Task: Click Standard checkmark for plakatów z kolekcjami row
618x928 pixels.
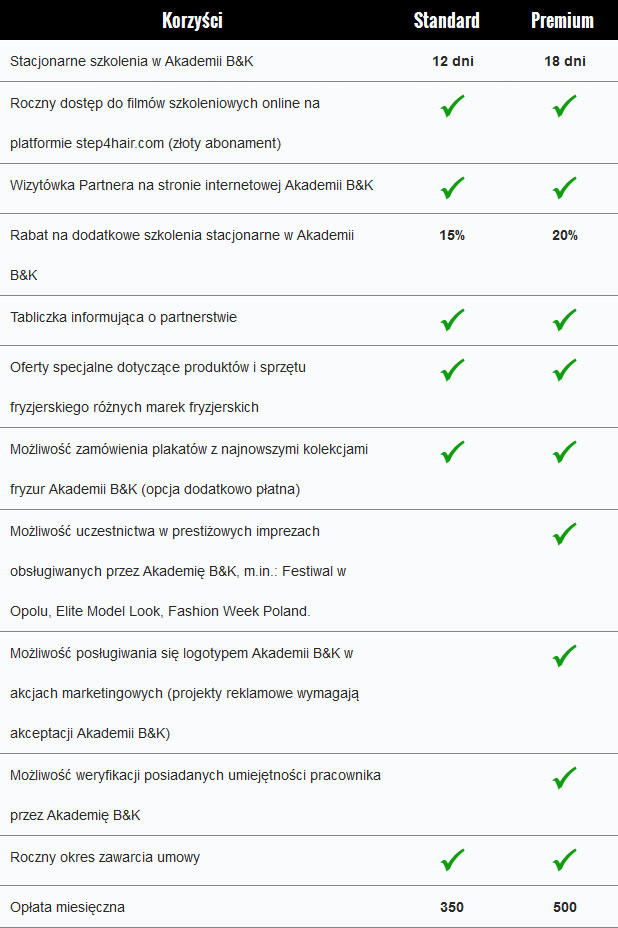Action: coord(452,452)
